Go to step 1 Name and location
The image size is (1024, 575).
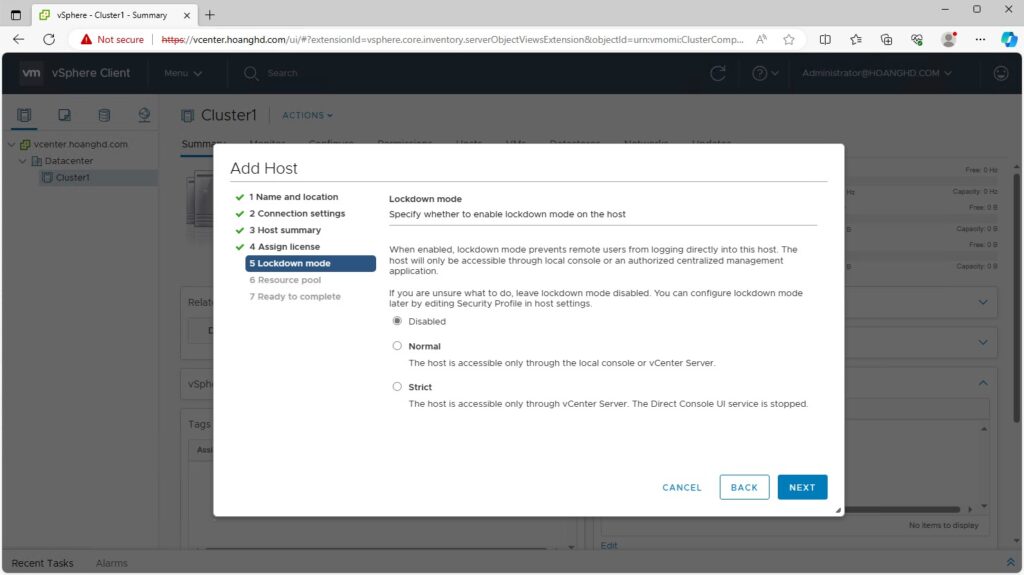(293, 197)
